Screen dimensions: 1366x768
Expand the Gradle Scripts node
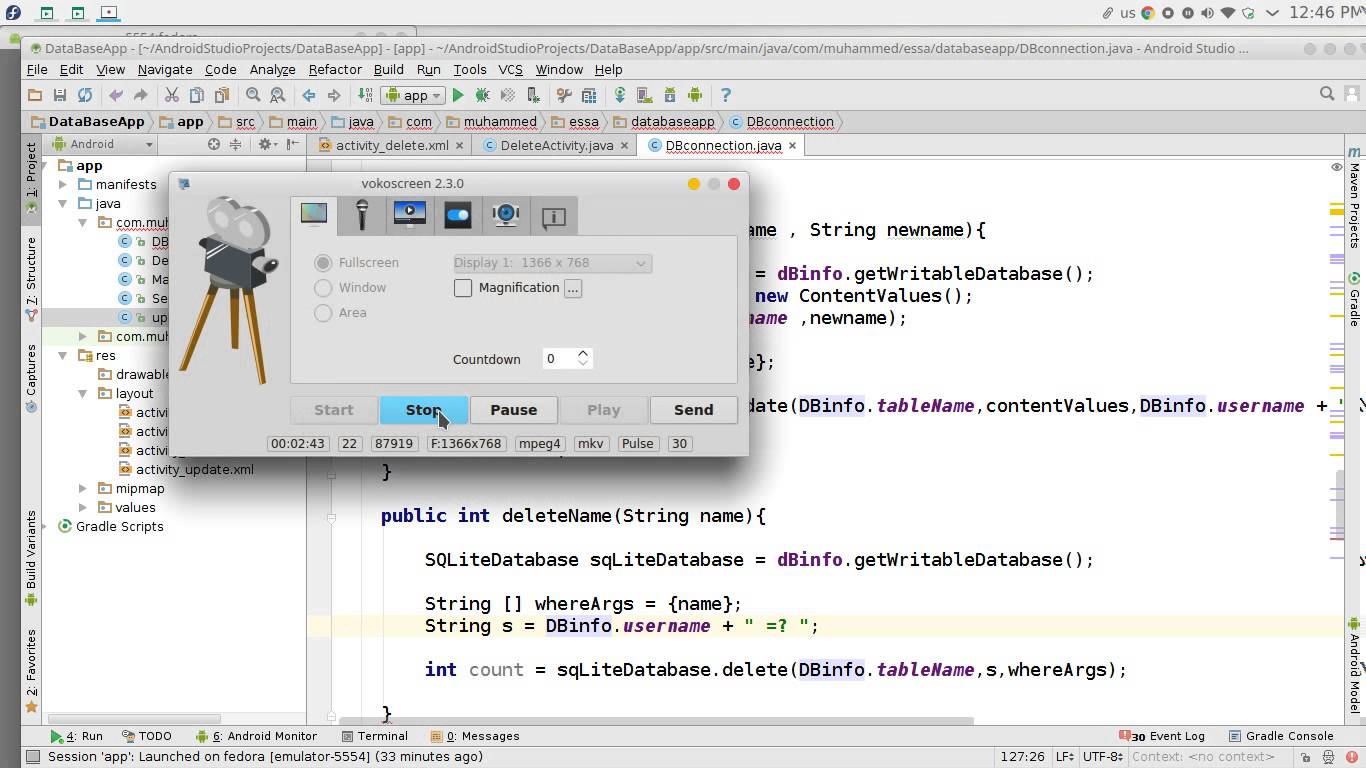[43, 527]
